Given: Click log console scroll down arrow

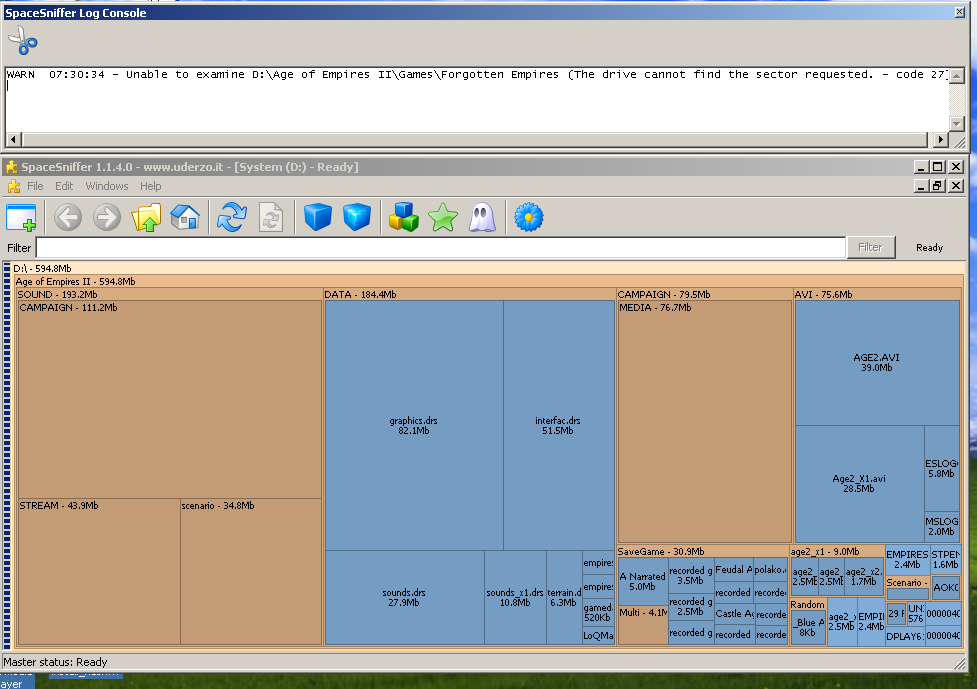Looking at the screenshot, I should click(956, 123).
